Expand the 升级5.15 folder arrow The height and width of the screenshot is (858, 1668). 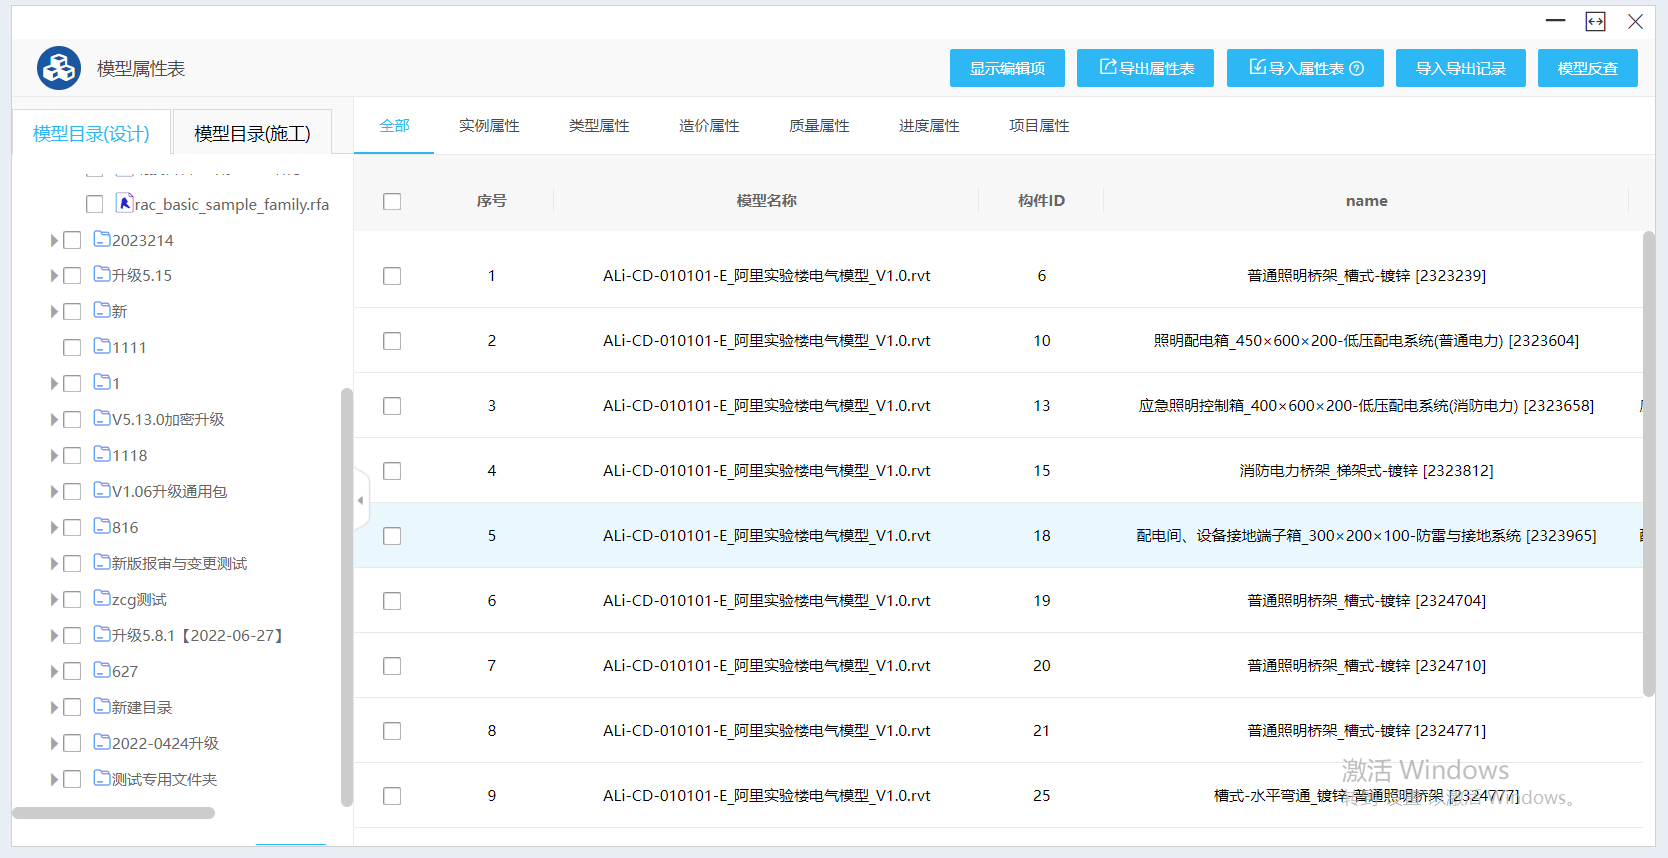point(54,276)
